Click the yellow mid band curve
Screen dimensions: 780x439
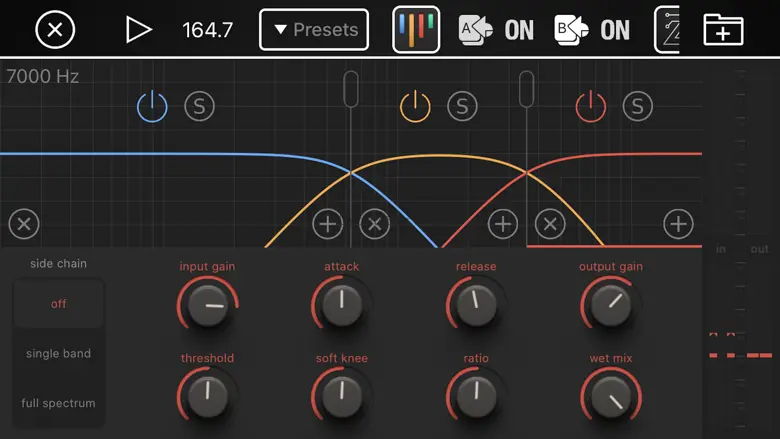(433, 157)
